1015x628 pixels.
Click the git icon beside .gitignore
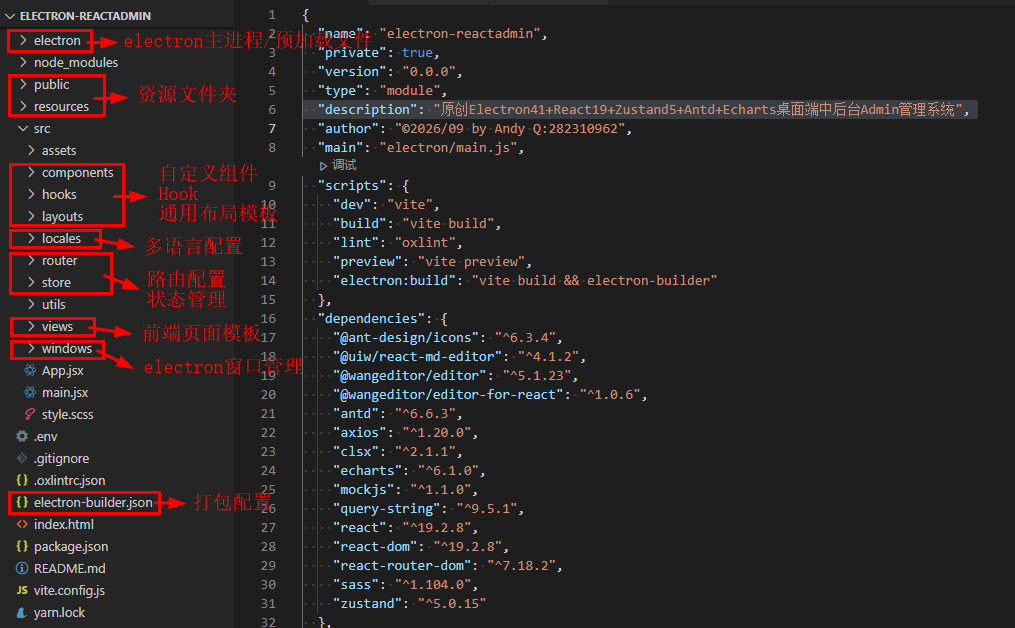coord(22,458)
